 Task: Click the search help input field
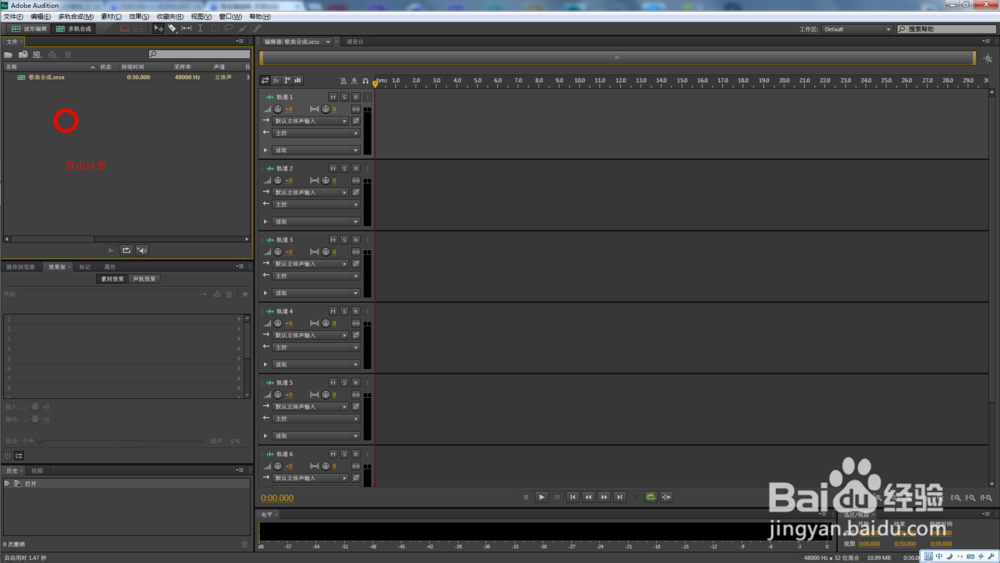(x=946, y=29)
